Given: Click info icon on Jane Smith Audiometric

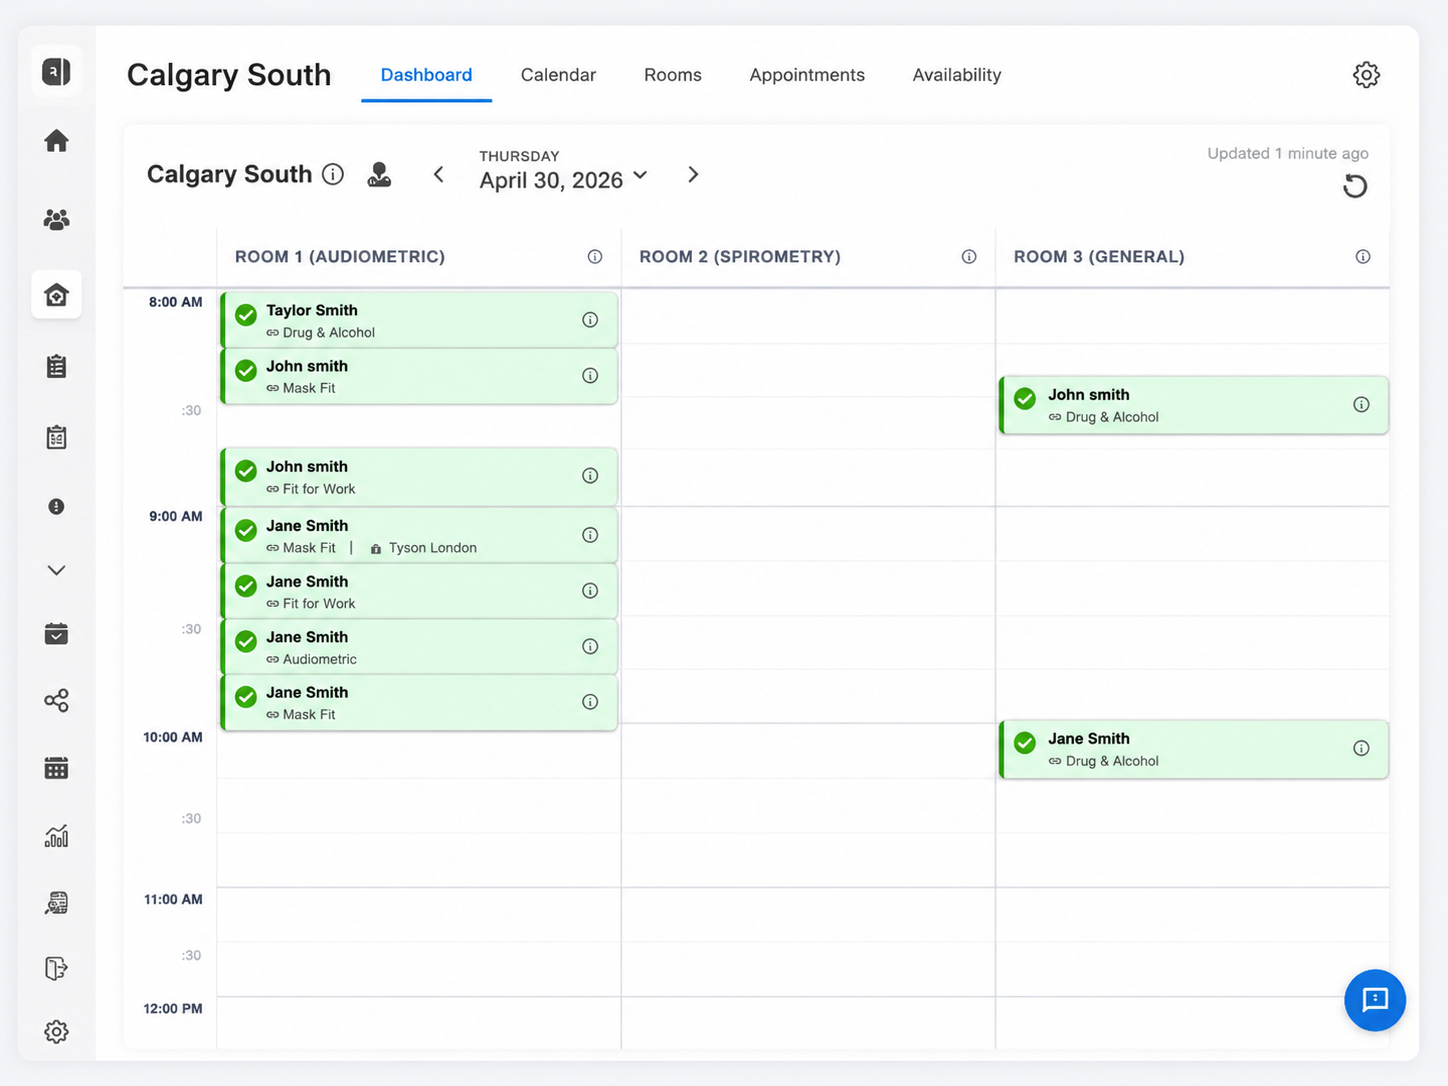Looking at the screenshot, I should point(590,647).
